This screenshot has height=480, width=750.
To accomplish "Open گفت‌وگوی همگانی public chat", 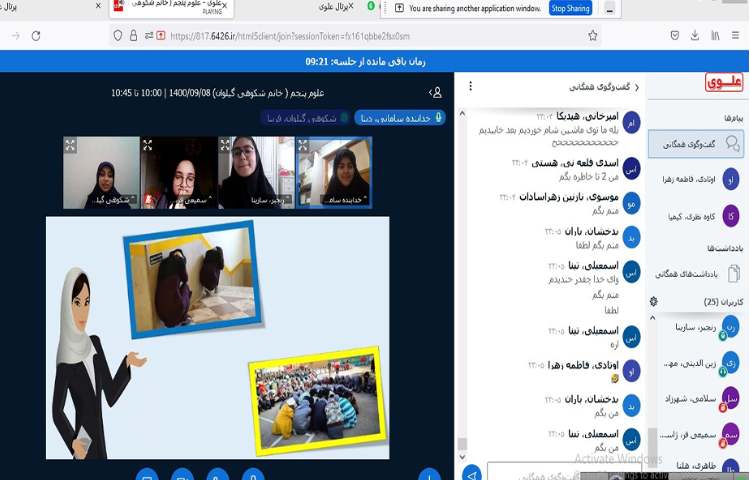I will click(x=696, y=144).
